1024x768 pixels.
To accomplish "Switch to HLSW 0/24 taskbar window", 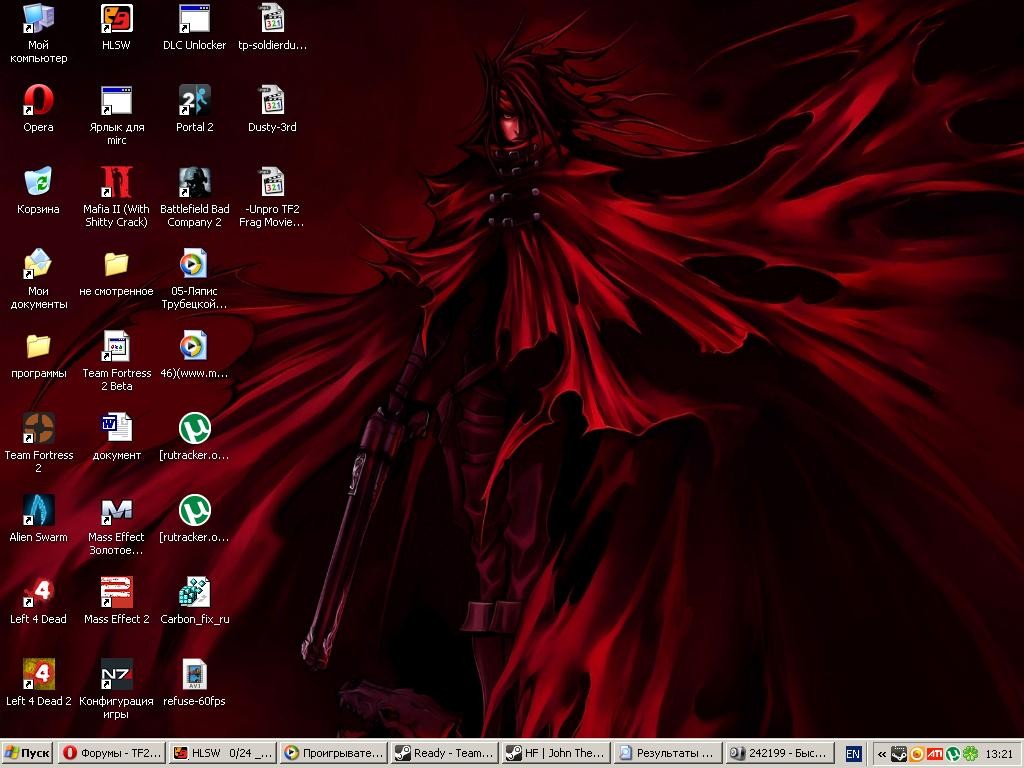I will pyautogui.click(x=222, y=753).
